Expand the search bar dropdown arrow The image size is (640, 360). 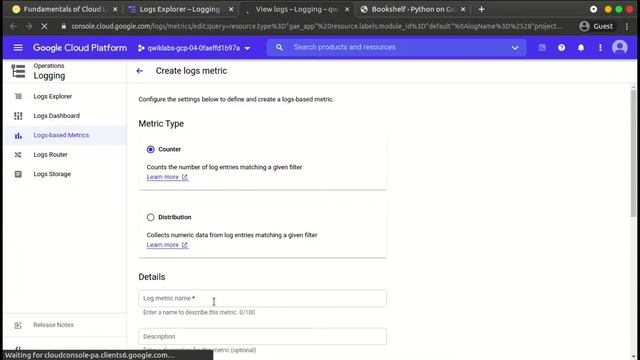[515, 48]
